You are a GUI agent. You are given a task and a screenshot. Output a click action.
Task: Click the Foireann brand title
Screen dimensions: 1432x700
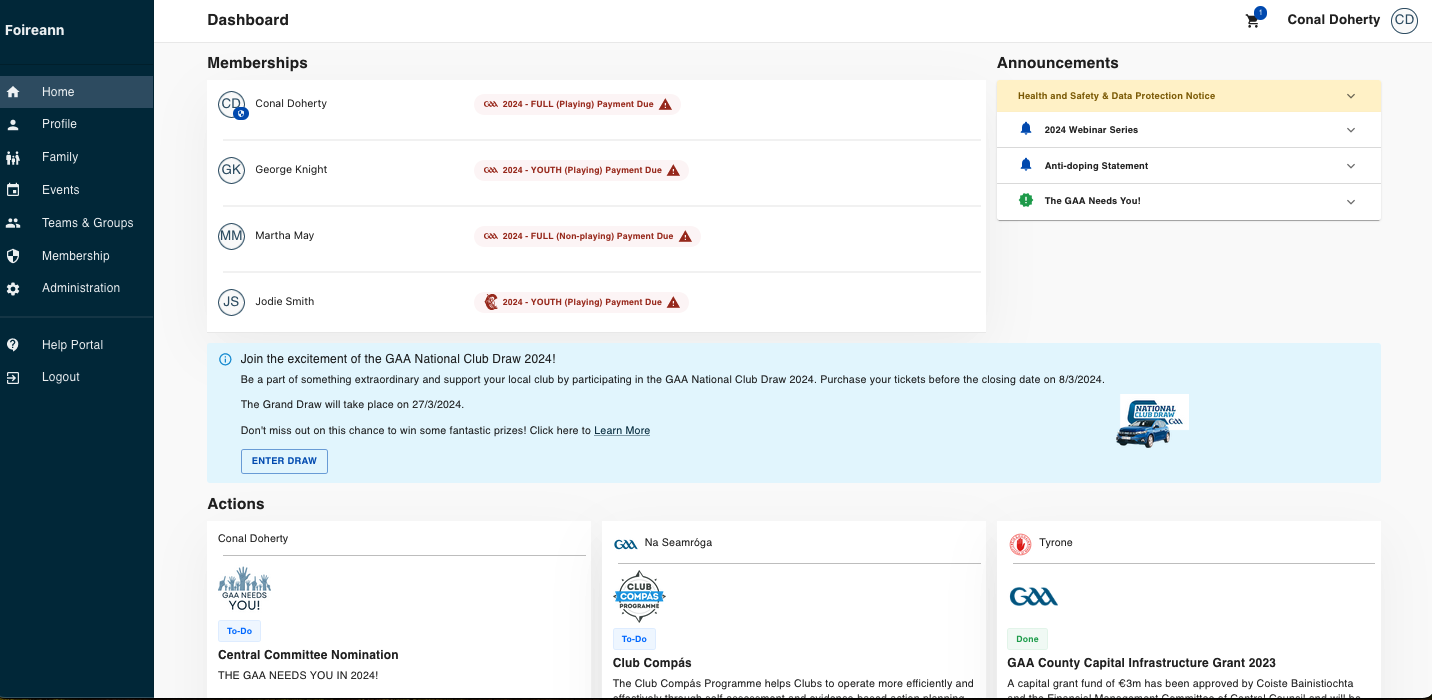pos(34,30)
